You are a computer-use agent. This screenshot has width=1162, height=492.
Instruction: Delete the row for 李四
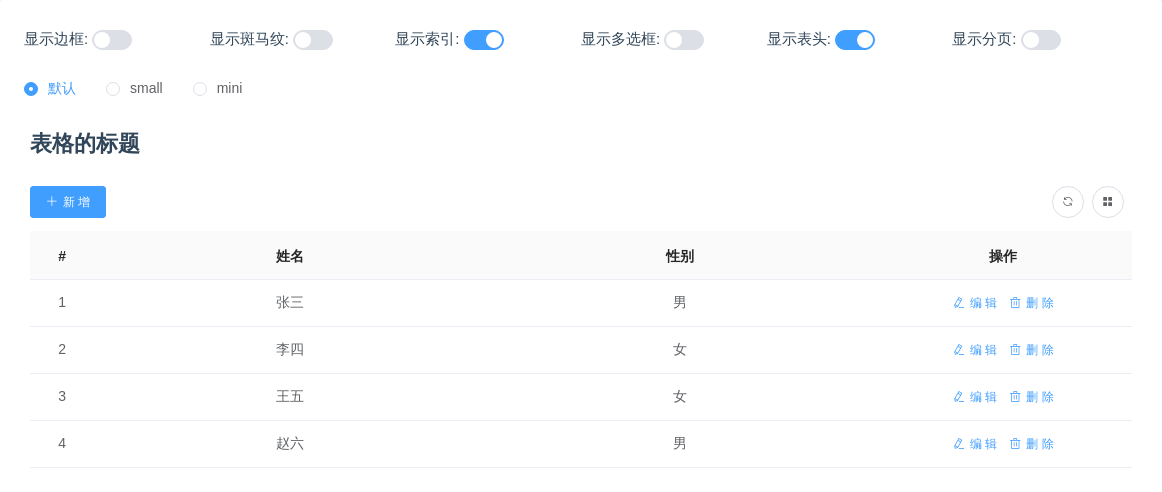click(x=1032, y=350)
